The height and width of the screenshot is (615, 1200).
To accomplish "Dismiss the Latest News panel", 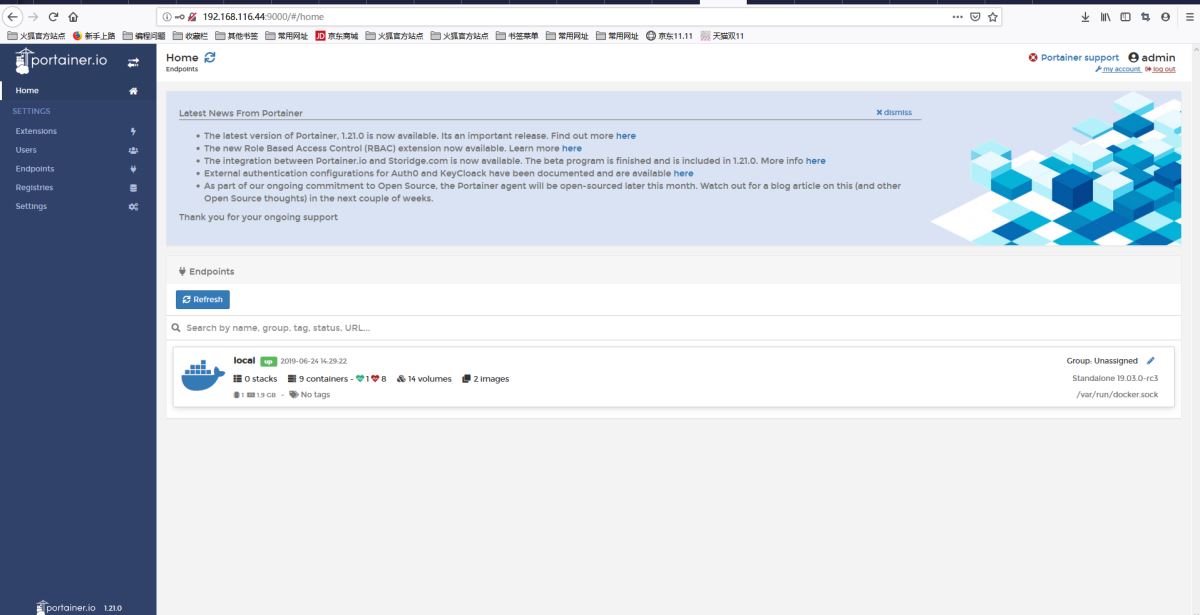I will (894, 112).
